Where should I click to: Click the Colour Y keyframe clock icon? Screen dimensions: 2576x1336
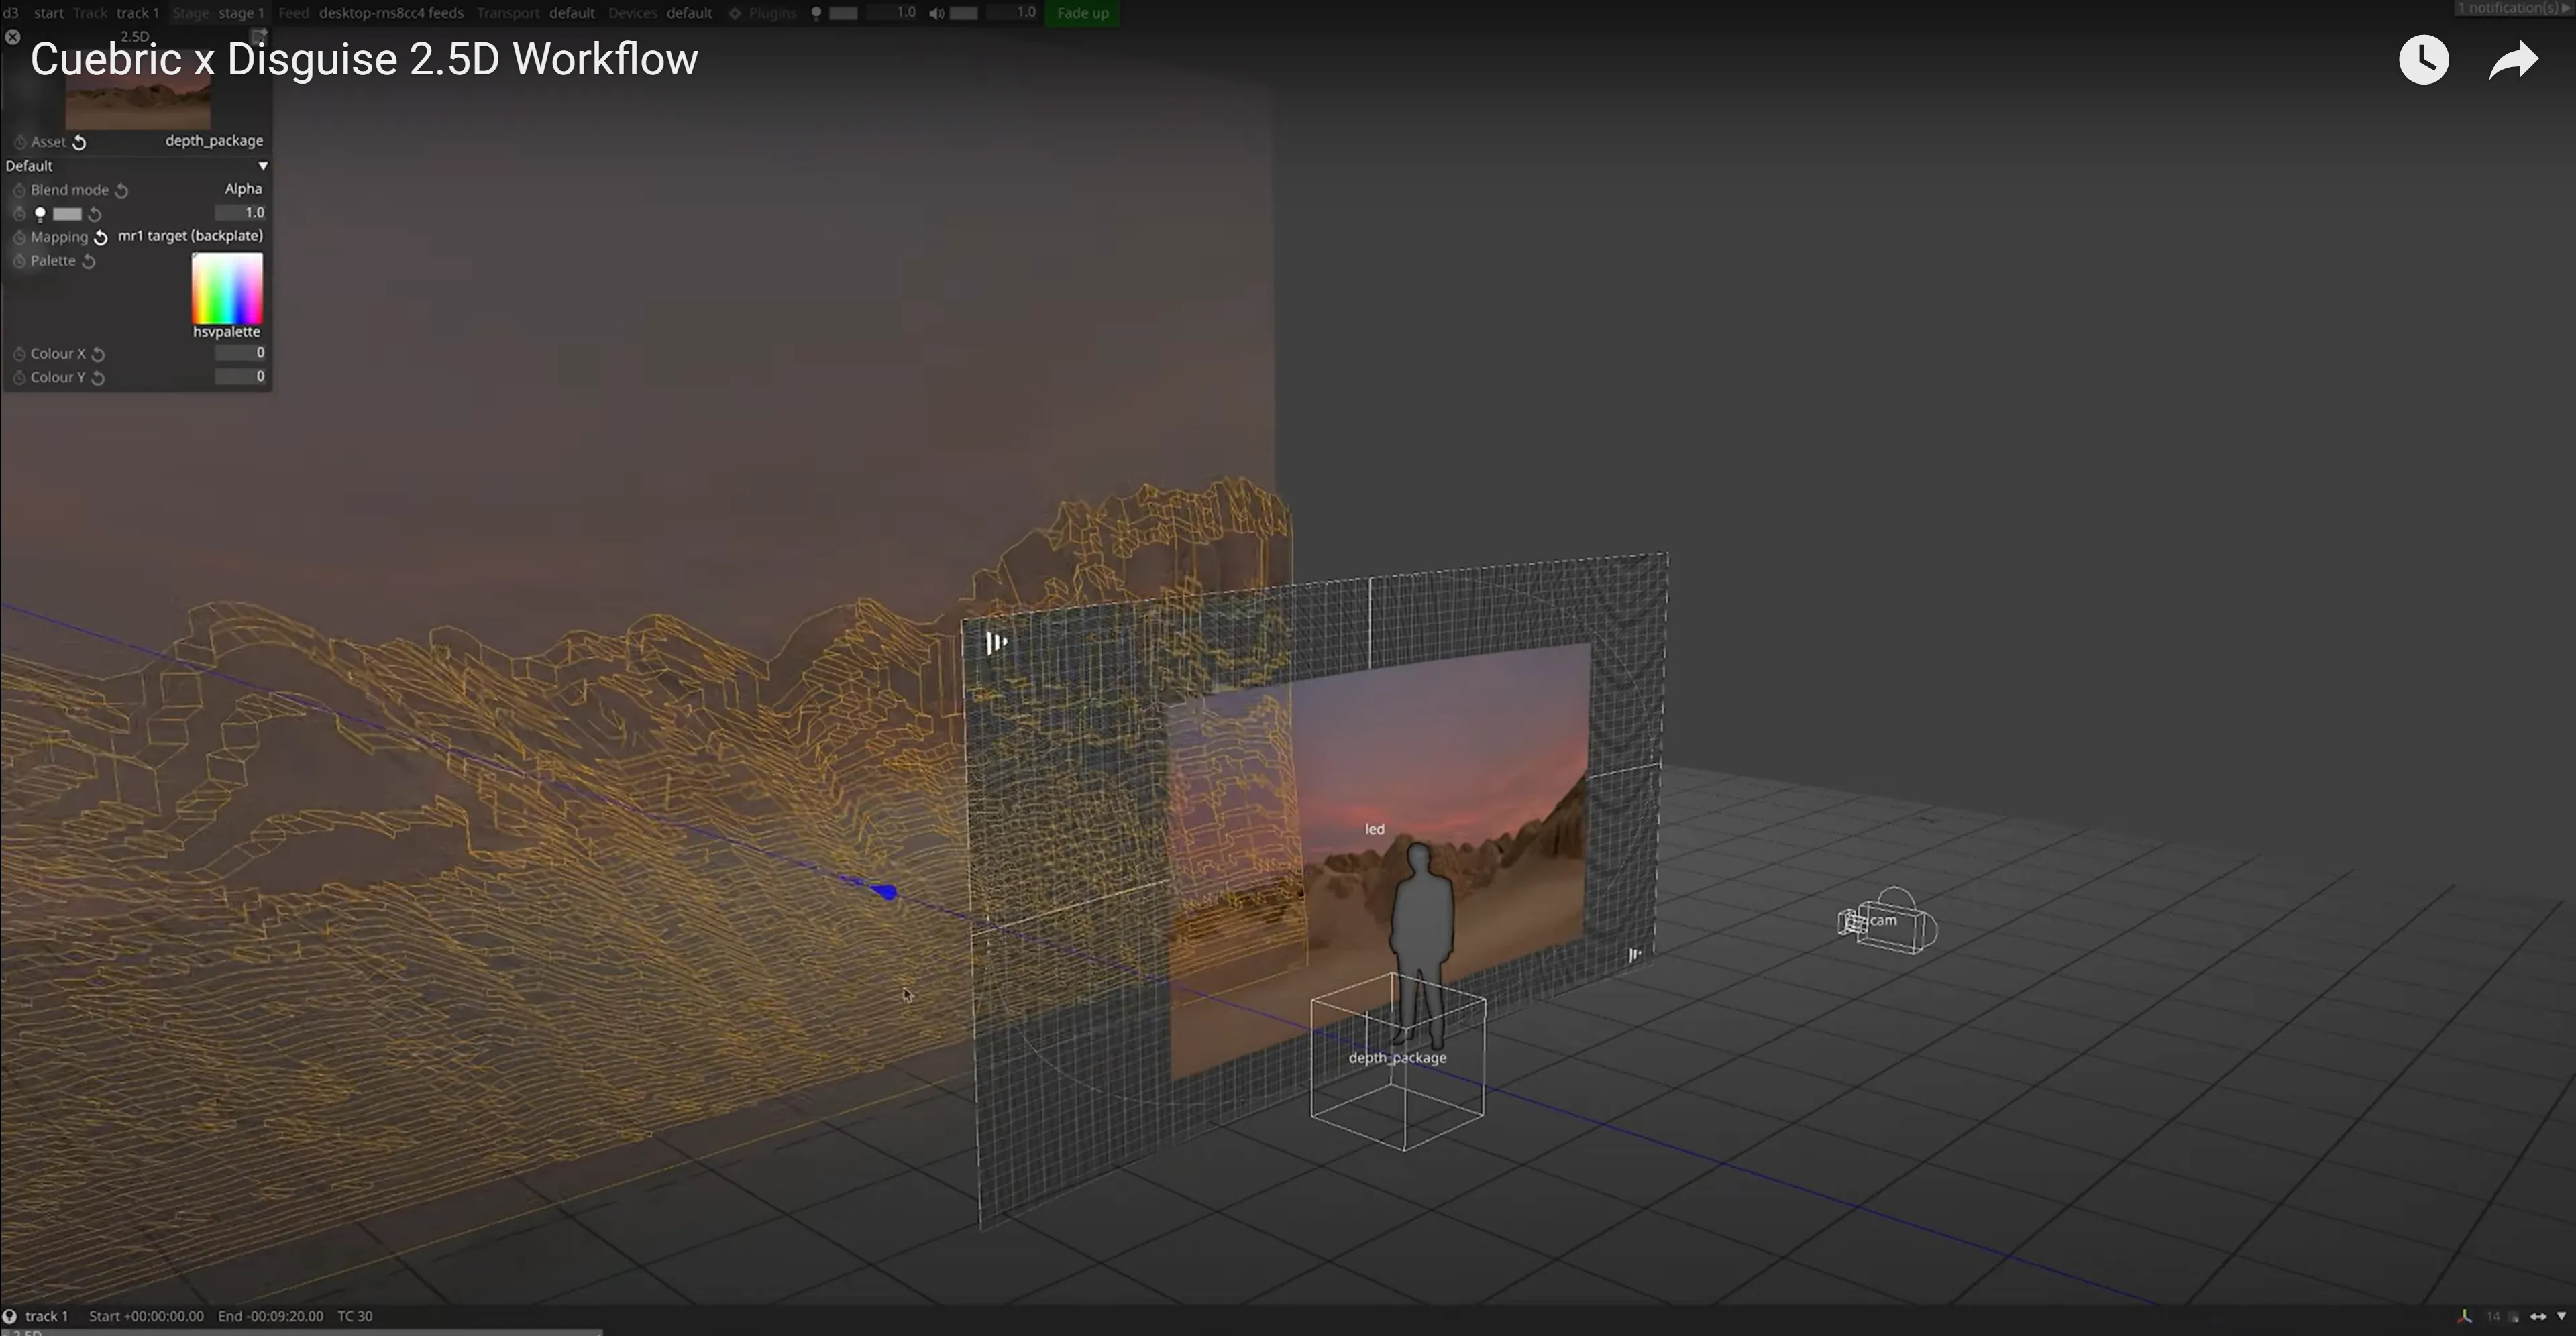click(19, 378)
